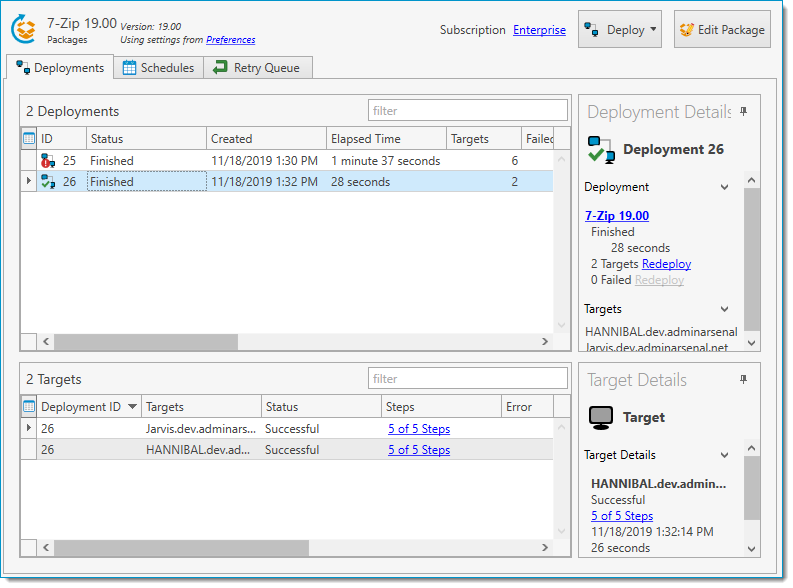This screenshot has height=588, width=793.
Task: Click the successful deployment 26 status icon
Action: tap(47, 182)
